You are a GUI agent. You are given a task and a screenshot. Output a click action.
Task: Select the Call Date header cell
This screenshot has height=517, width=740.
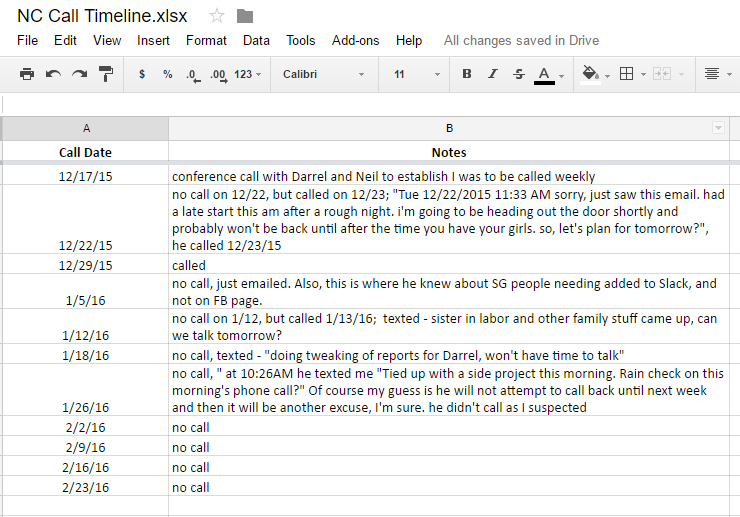(x=85, y=152)
